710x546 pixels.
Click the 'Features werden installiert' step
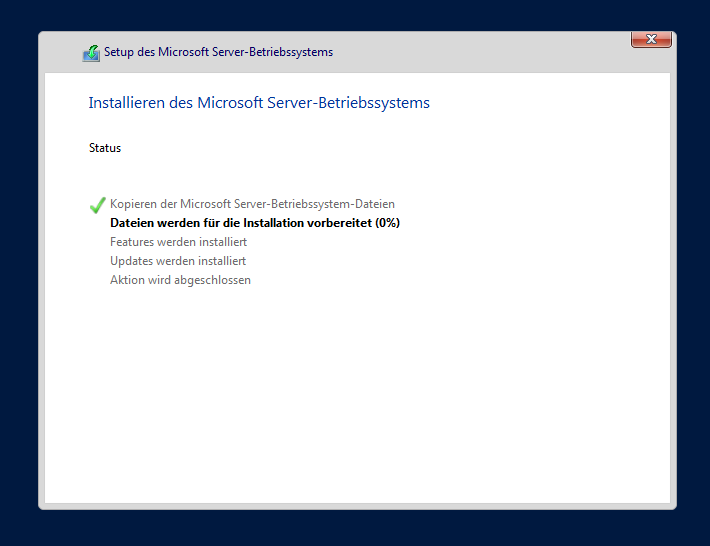pyautogui.click(x=178, y=242)
